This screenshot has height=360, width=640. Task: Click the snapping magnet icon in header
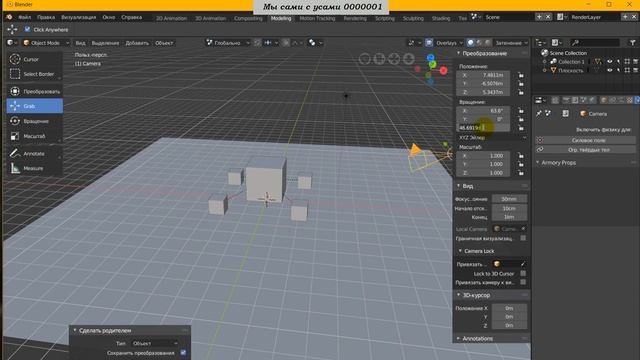pos(257,42)
